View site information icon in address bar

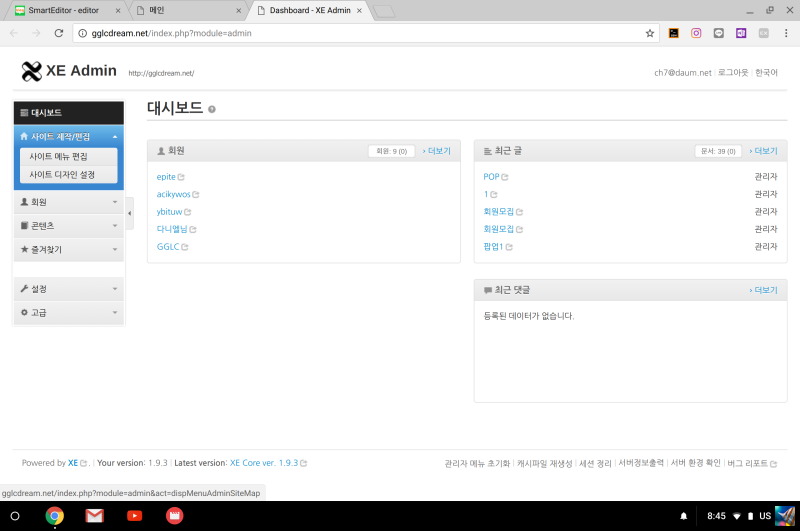[x=82, y=33]
